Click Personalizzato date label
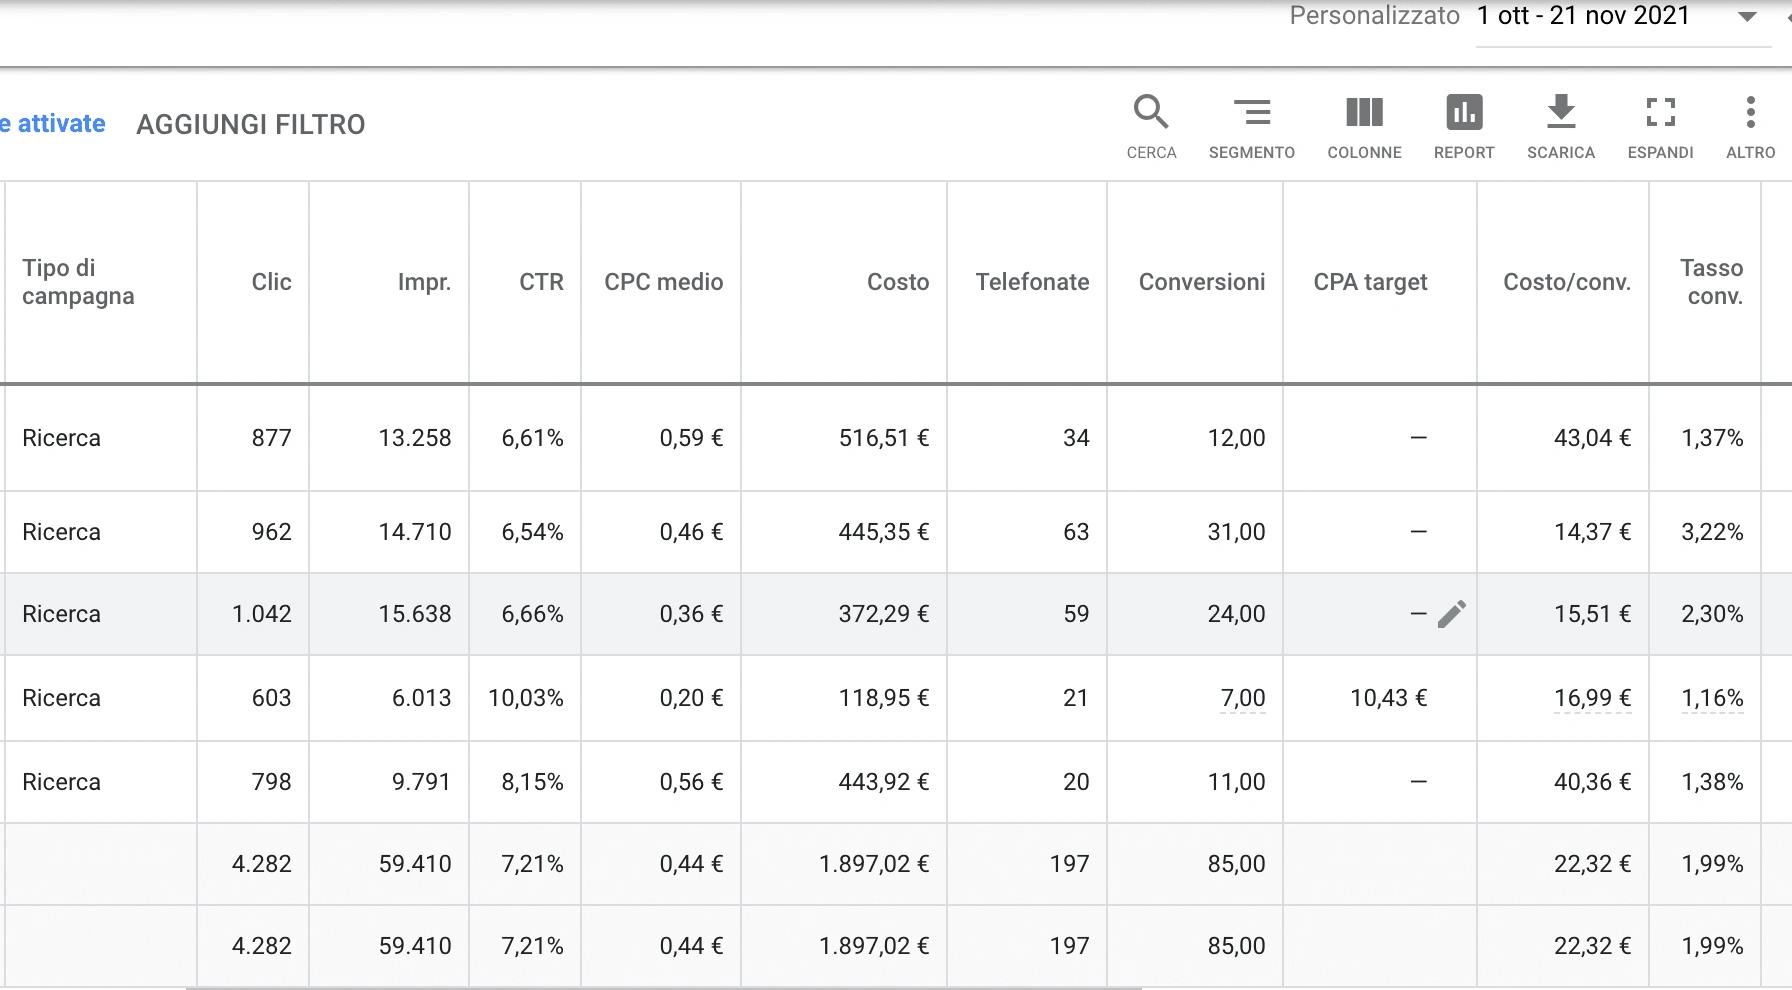Screen dimensions: 1792x990 point(1374,16)
